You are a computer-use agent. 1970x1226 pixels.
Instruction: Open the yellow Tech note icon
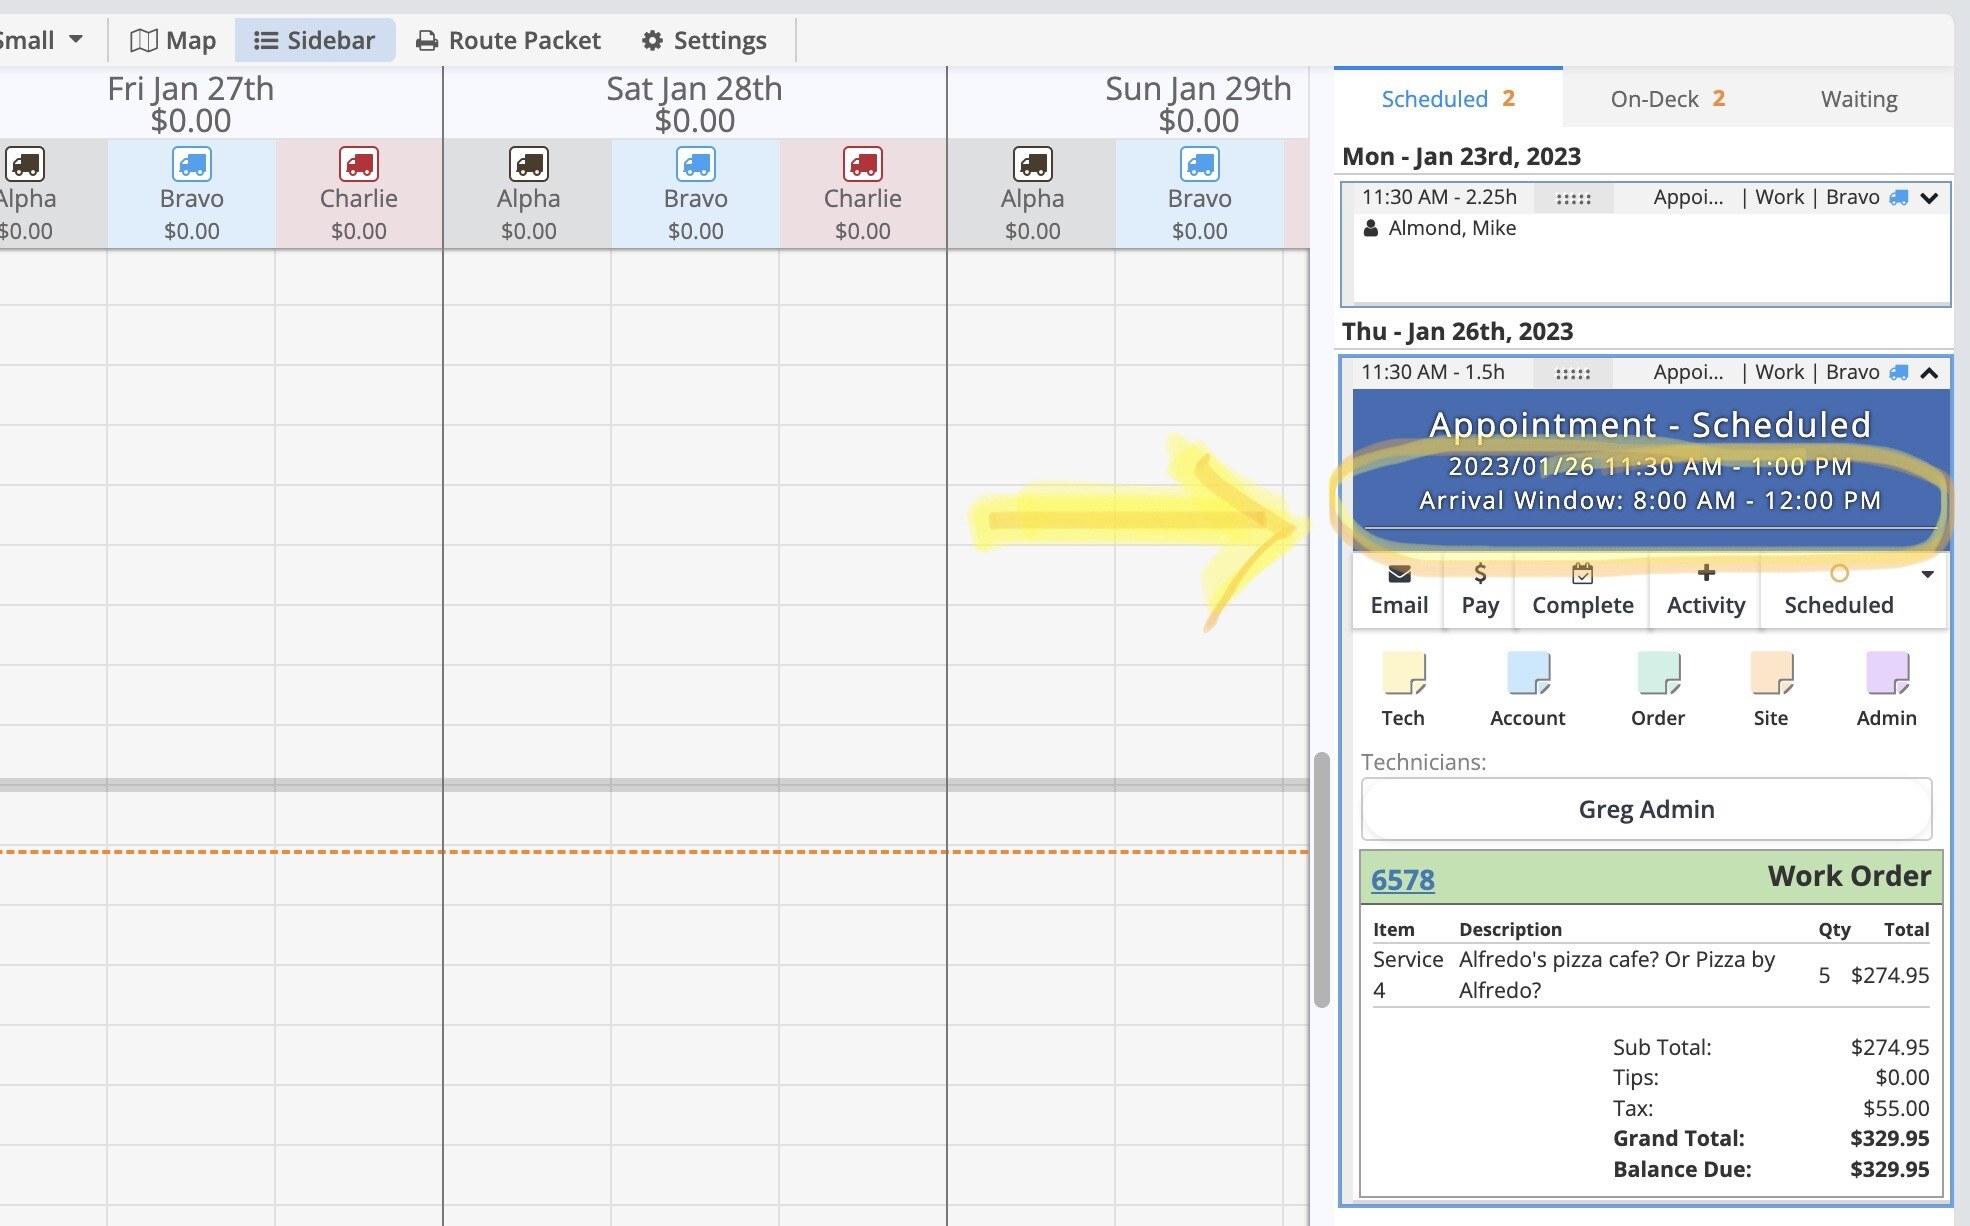tap(1403, 673)
